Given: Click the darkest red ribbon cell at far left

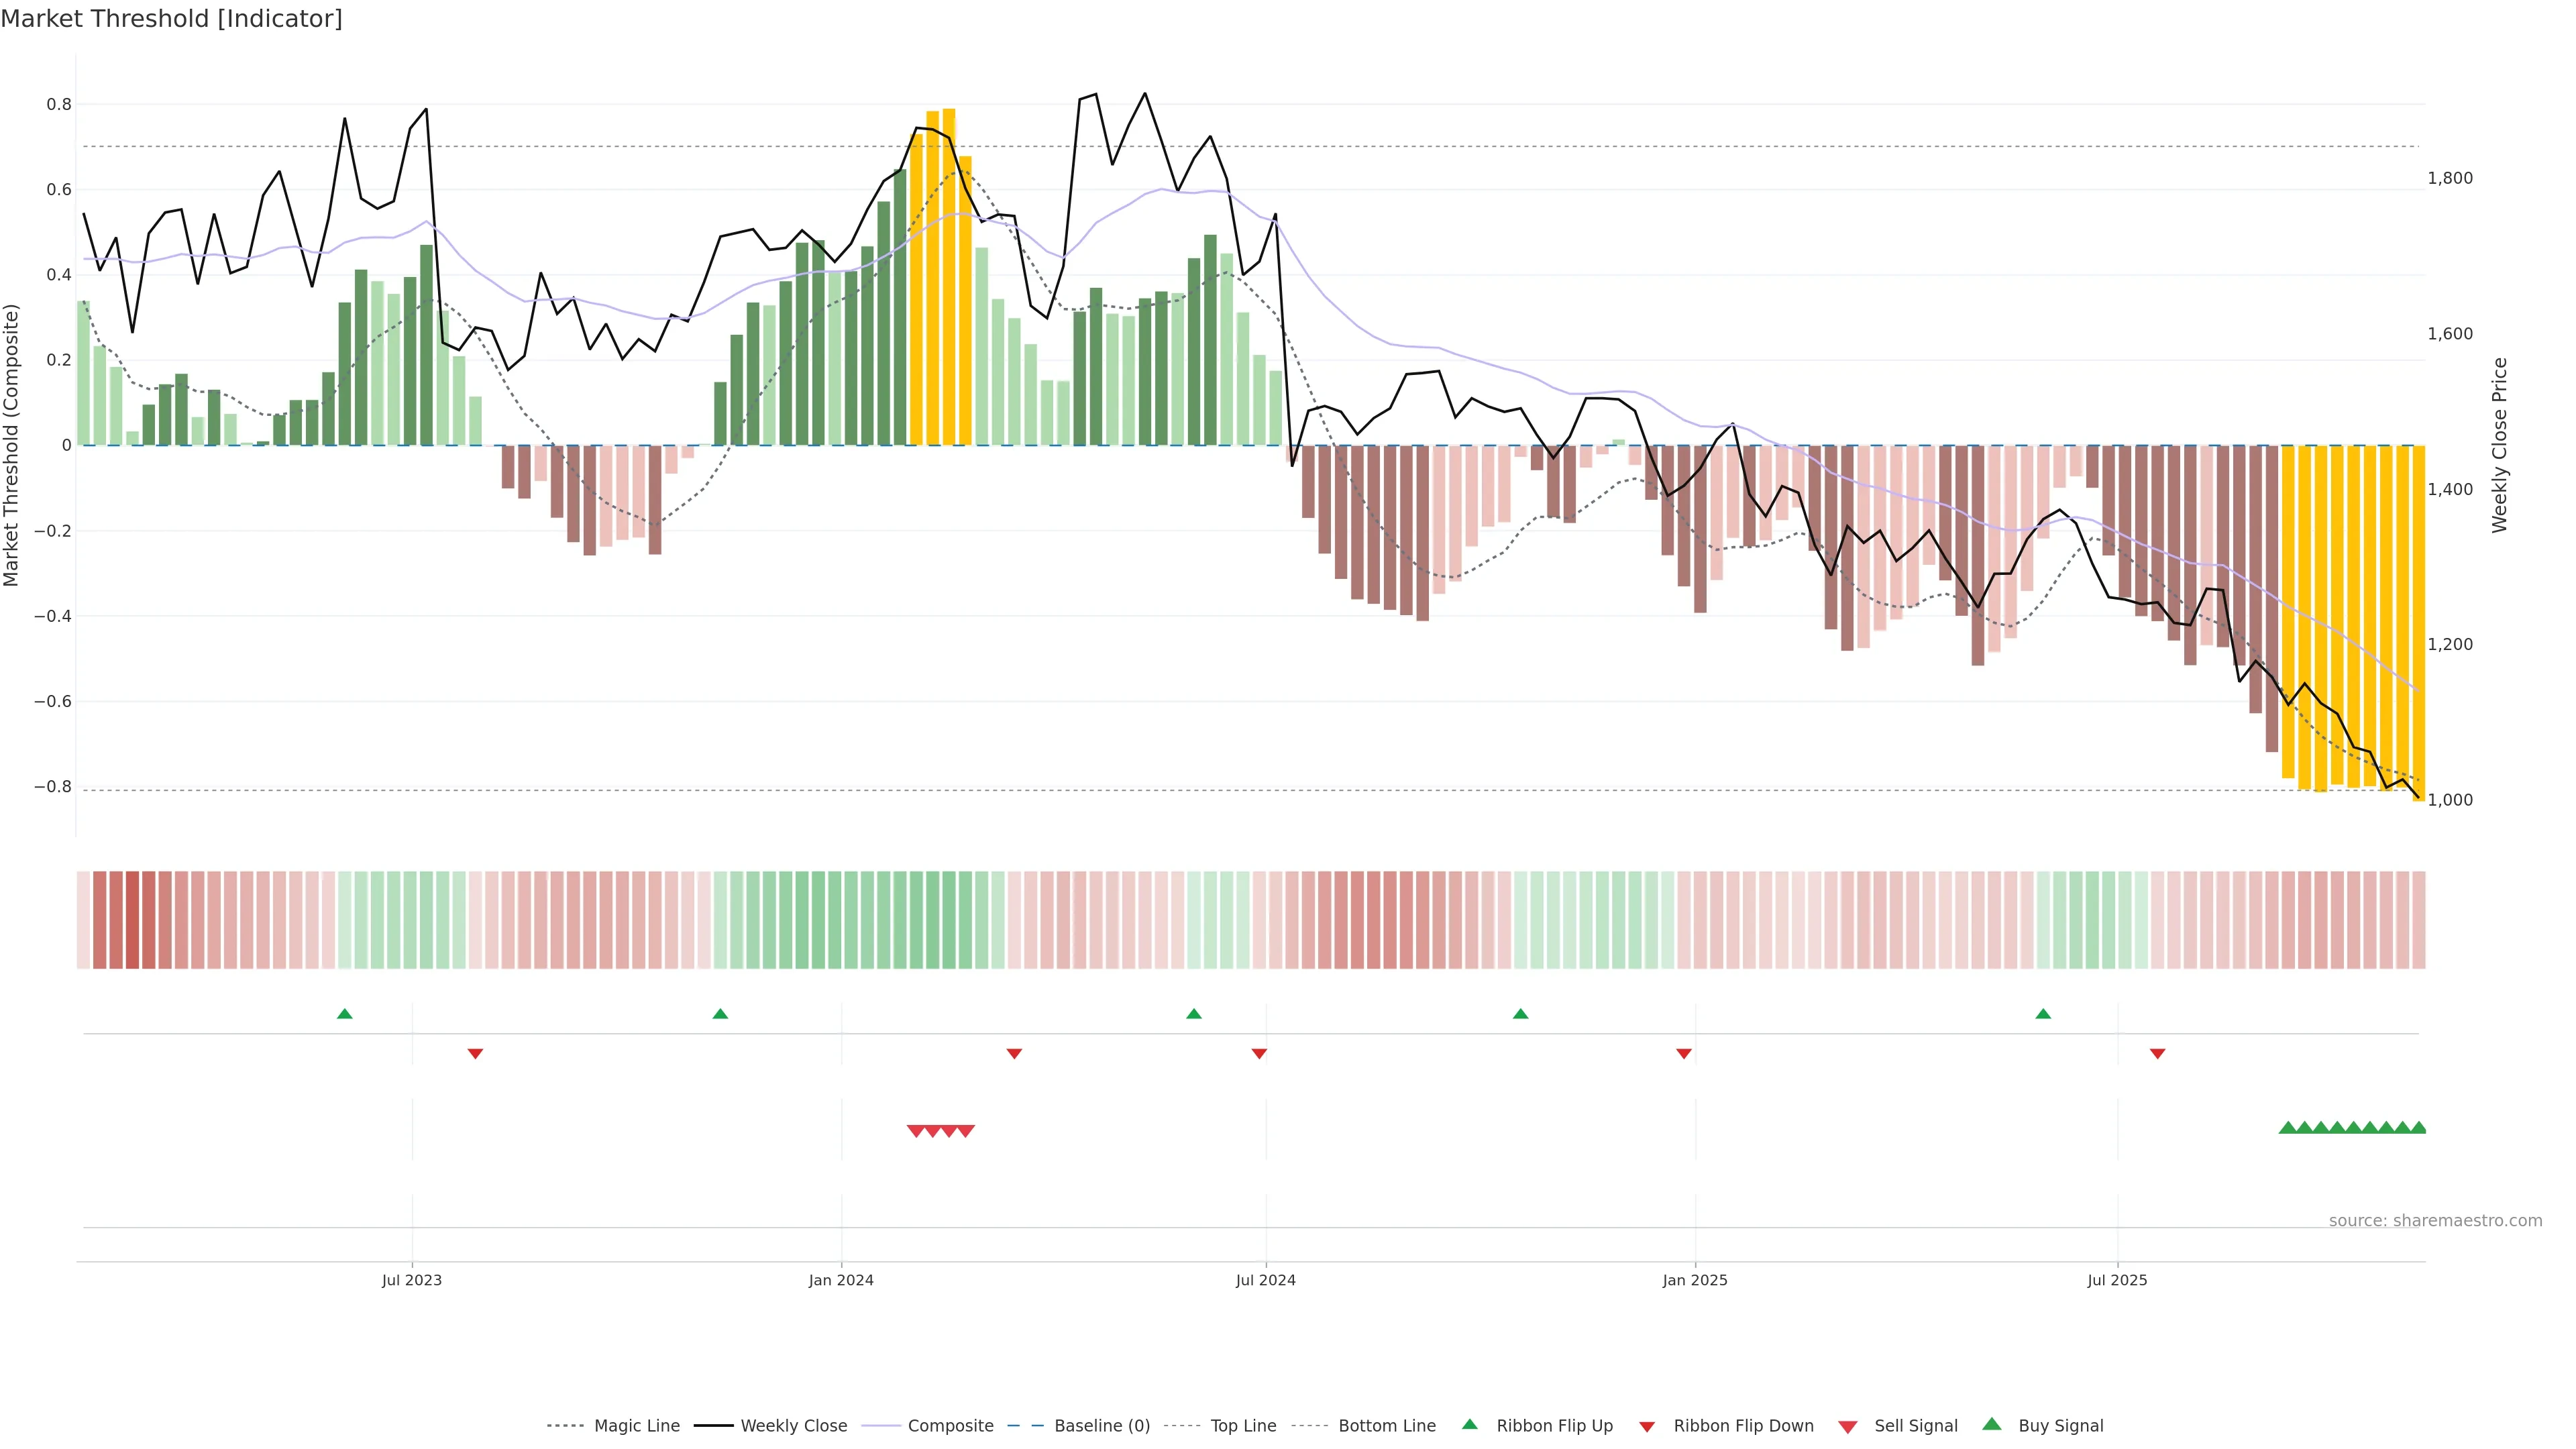Looking at the screenshot, I should pos(132,920).
